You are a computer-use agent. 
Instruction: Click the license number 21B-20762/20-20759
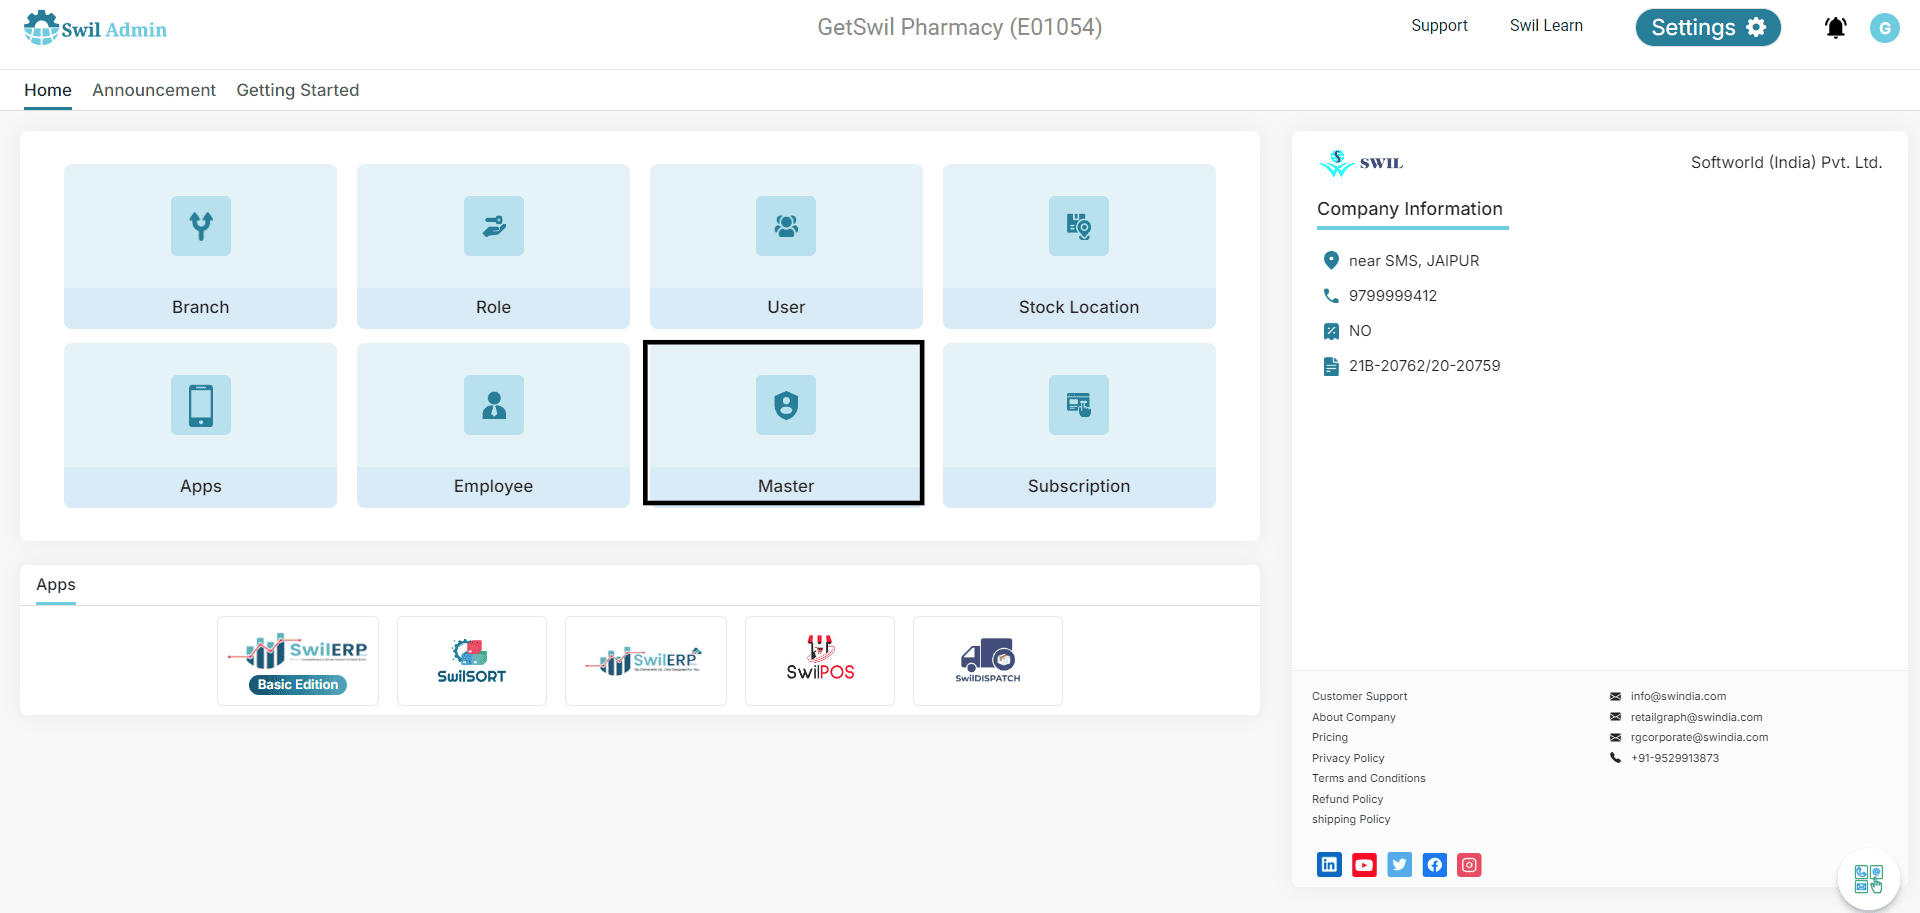tap(1424, 366)
